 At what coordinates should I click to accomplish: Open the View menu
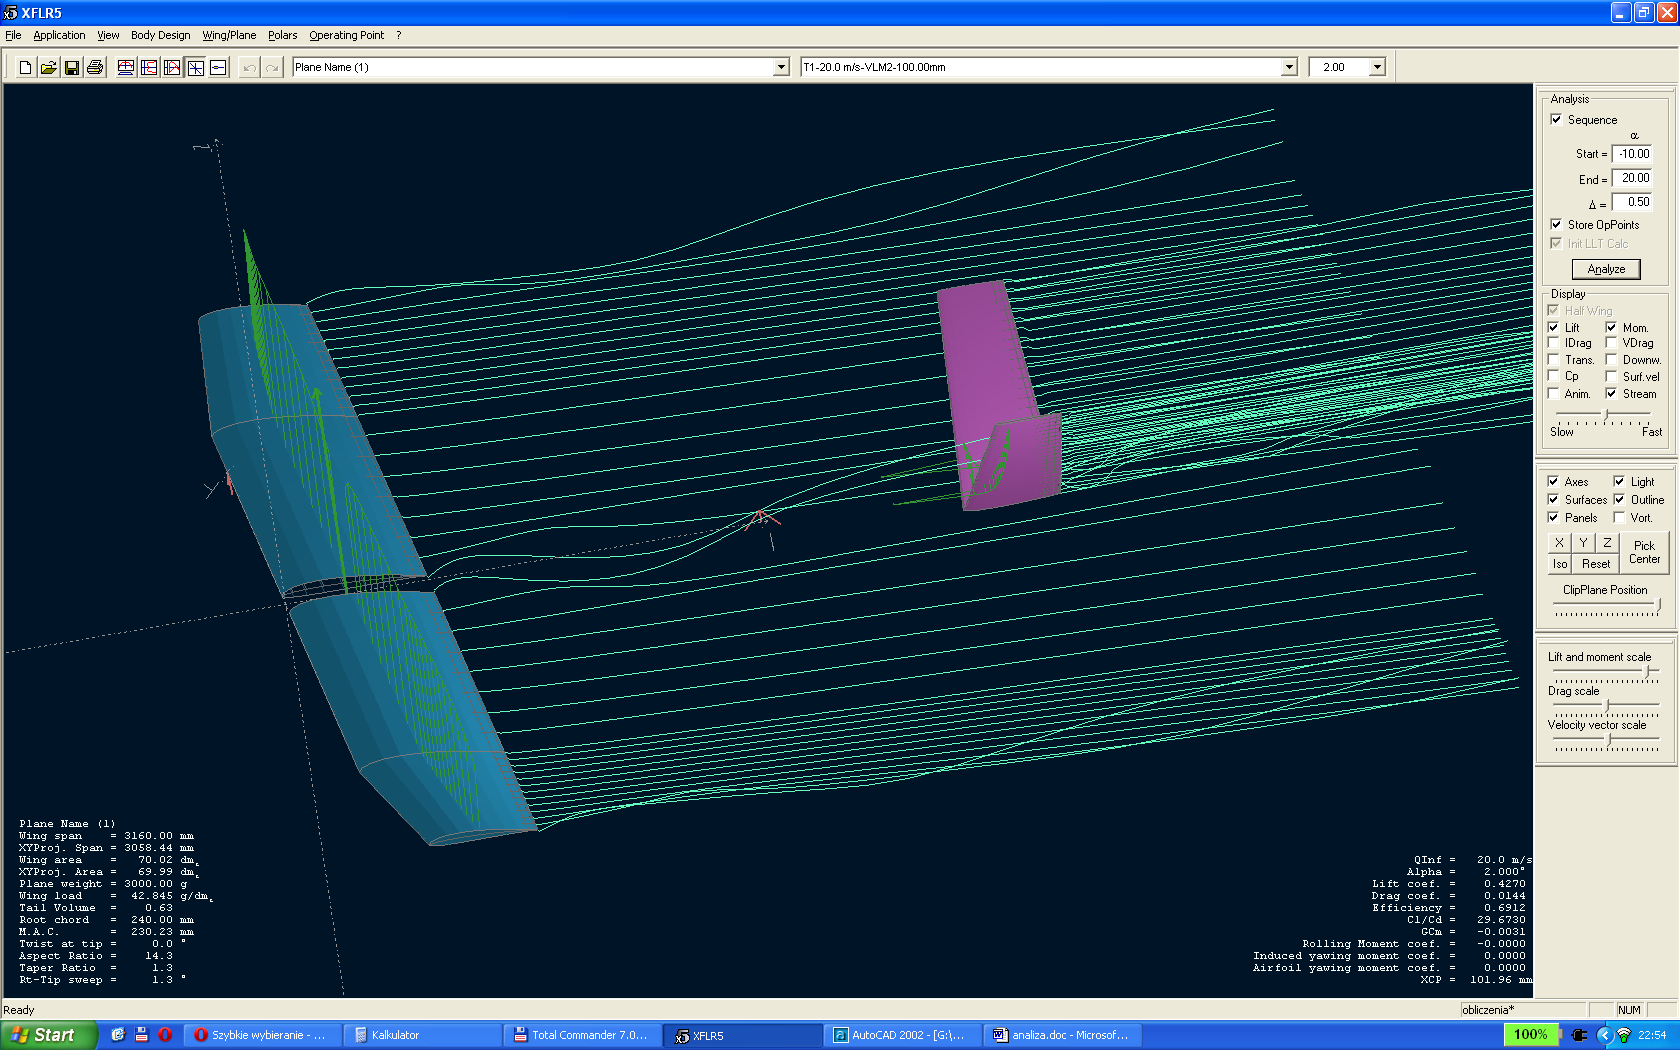coord(108,35)
